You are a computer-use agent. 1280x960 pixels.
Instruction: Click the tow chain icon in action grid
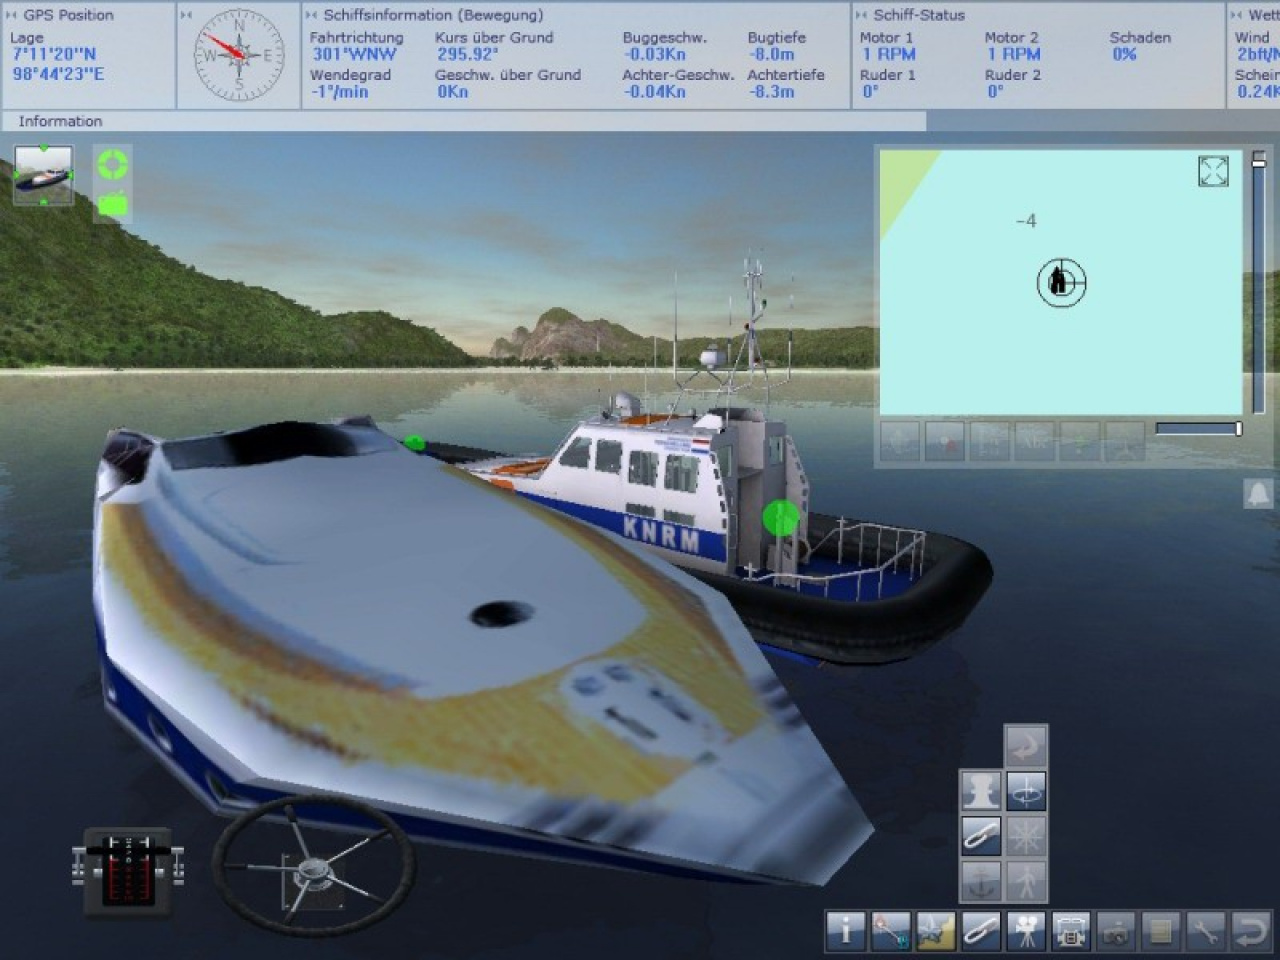(x=980, y=836)
